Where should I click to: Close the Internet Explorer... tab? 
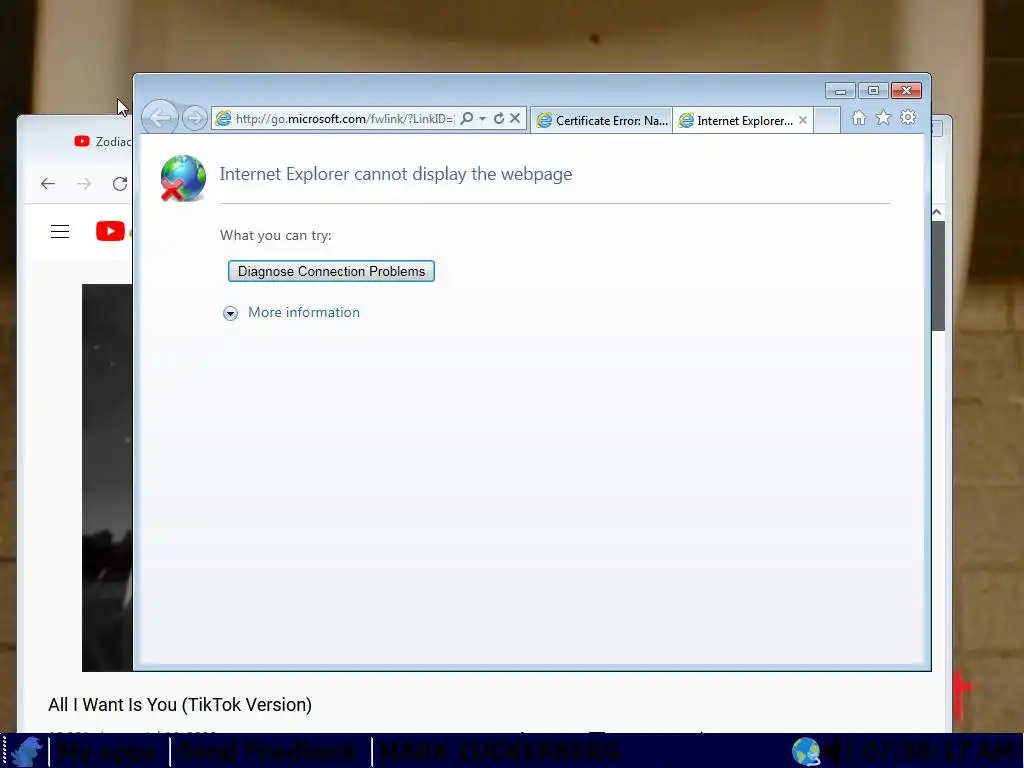(803, 120)
